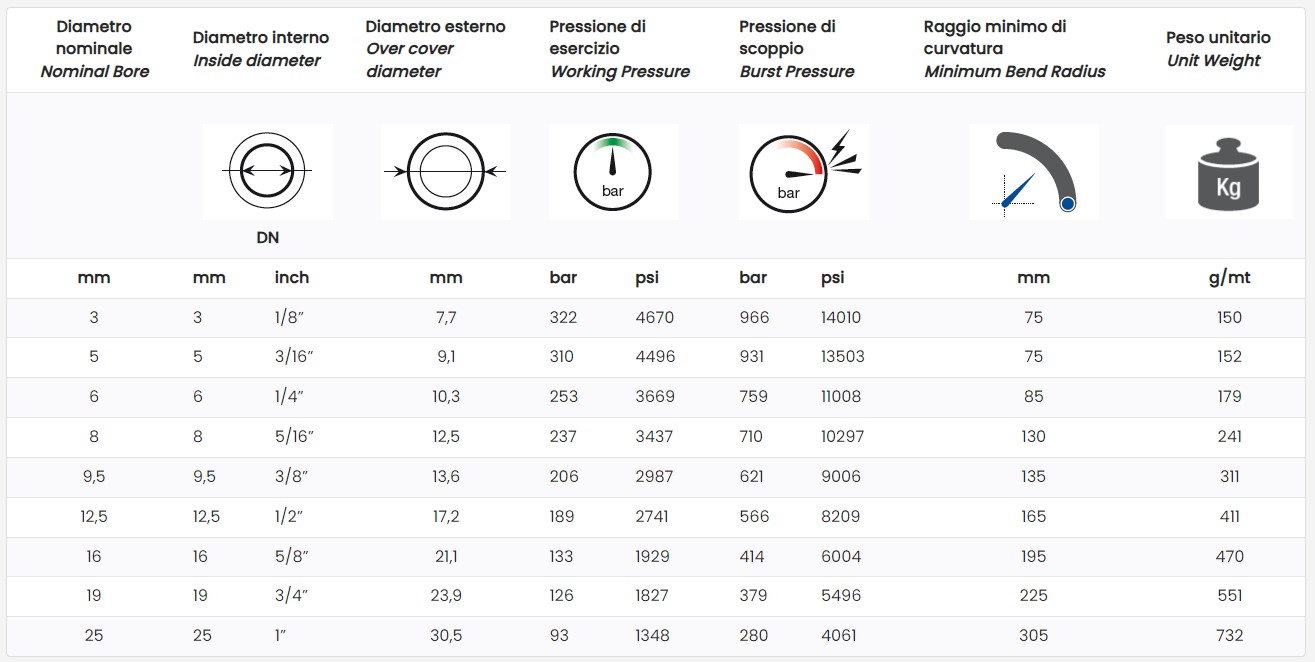The image size is (1315, 662).
Task: Click the 14010 psi burst pressure value
Action: click(x=840, y=318)
